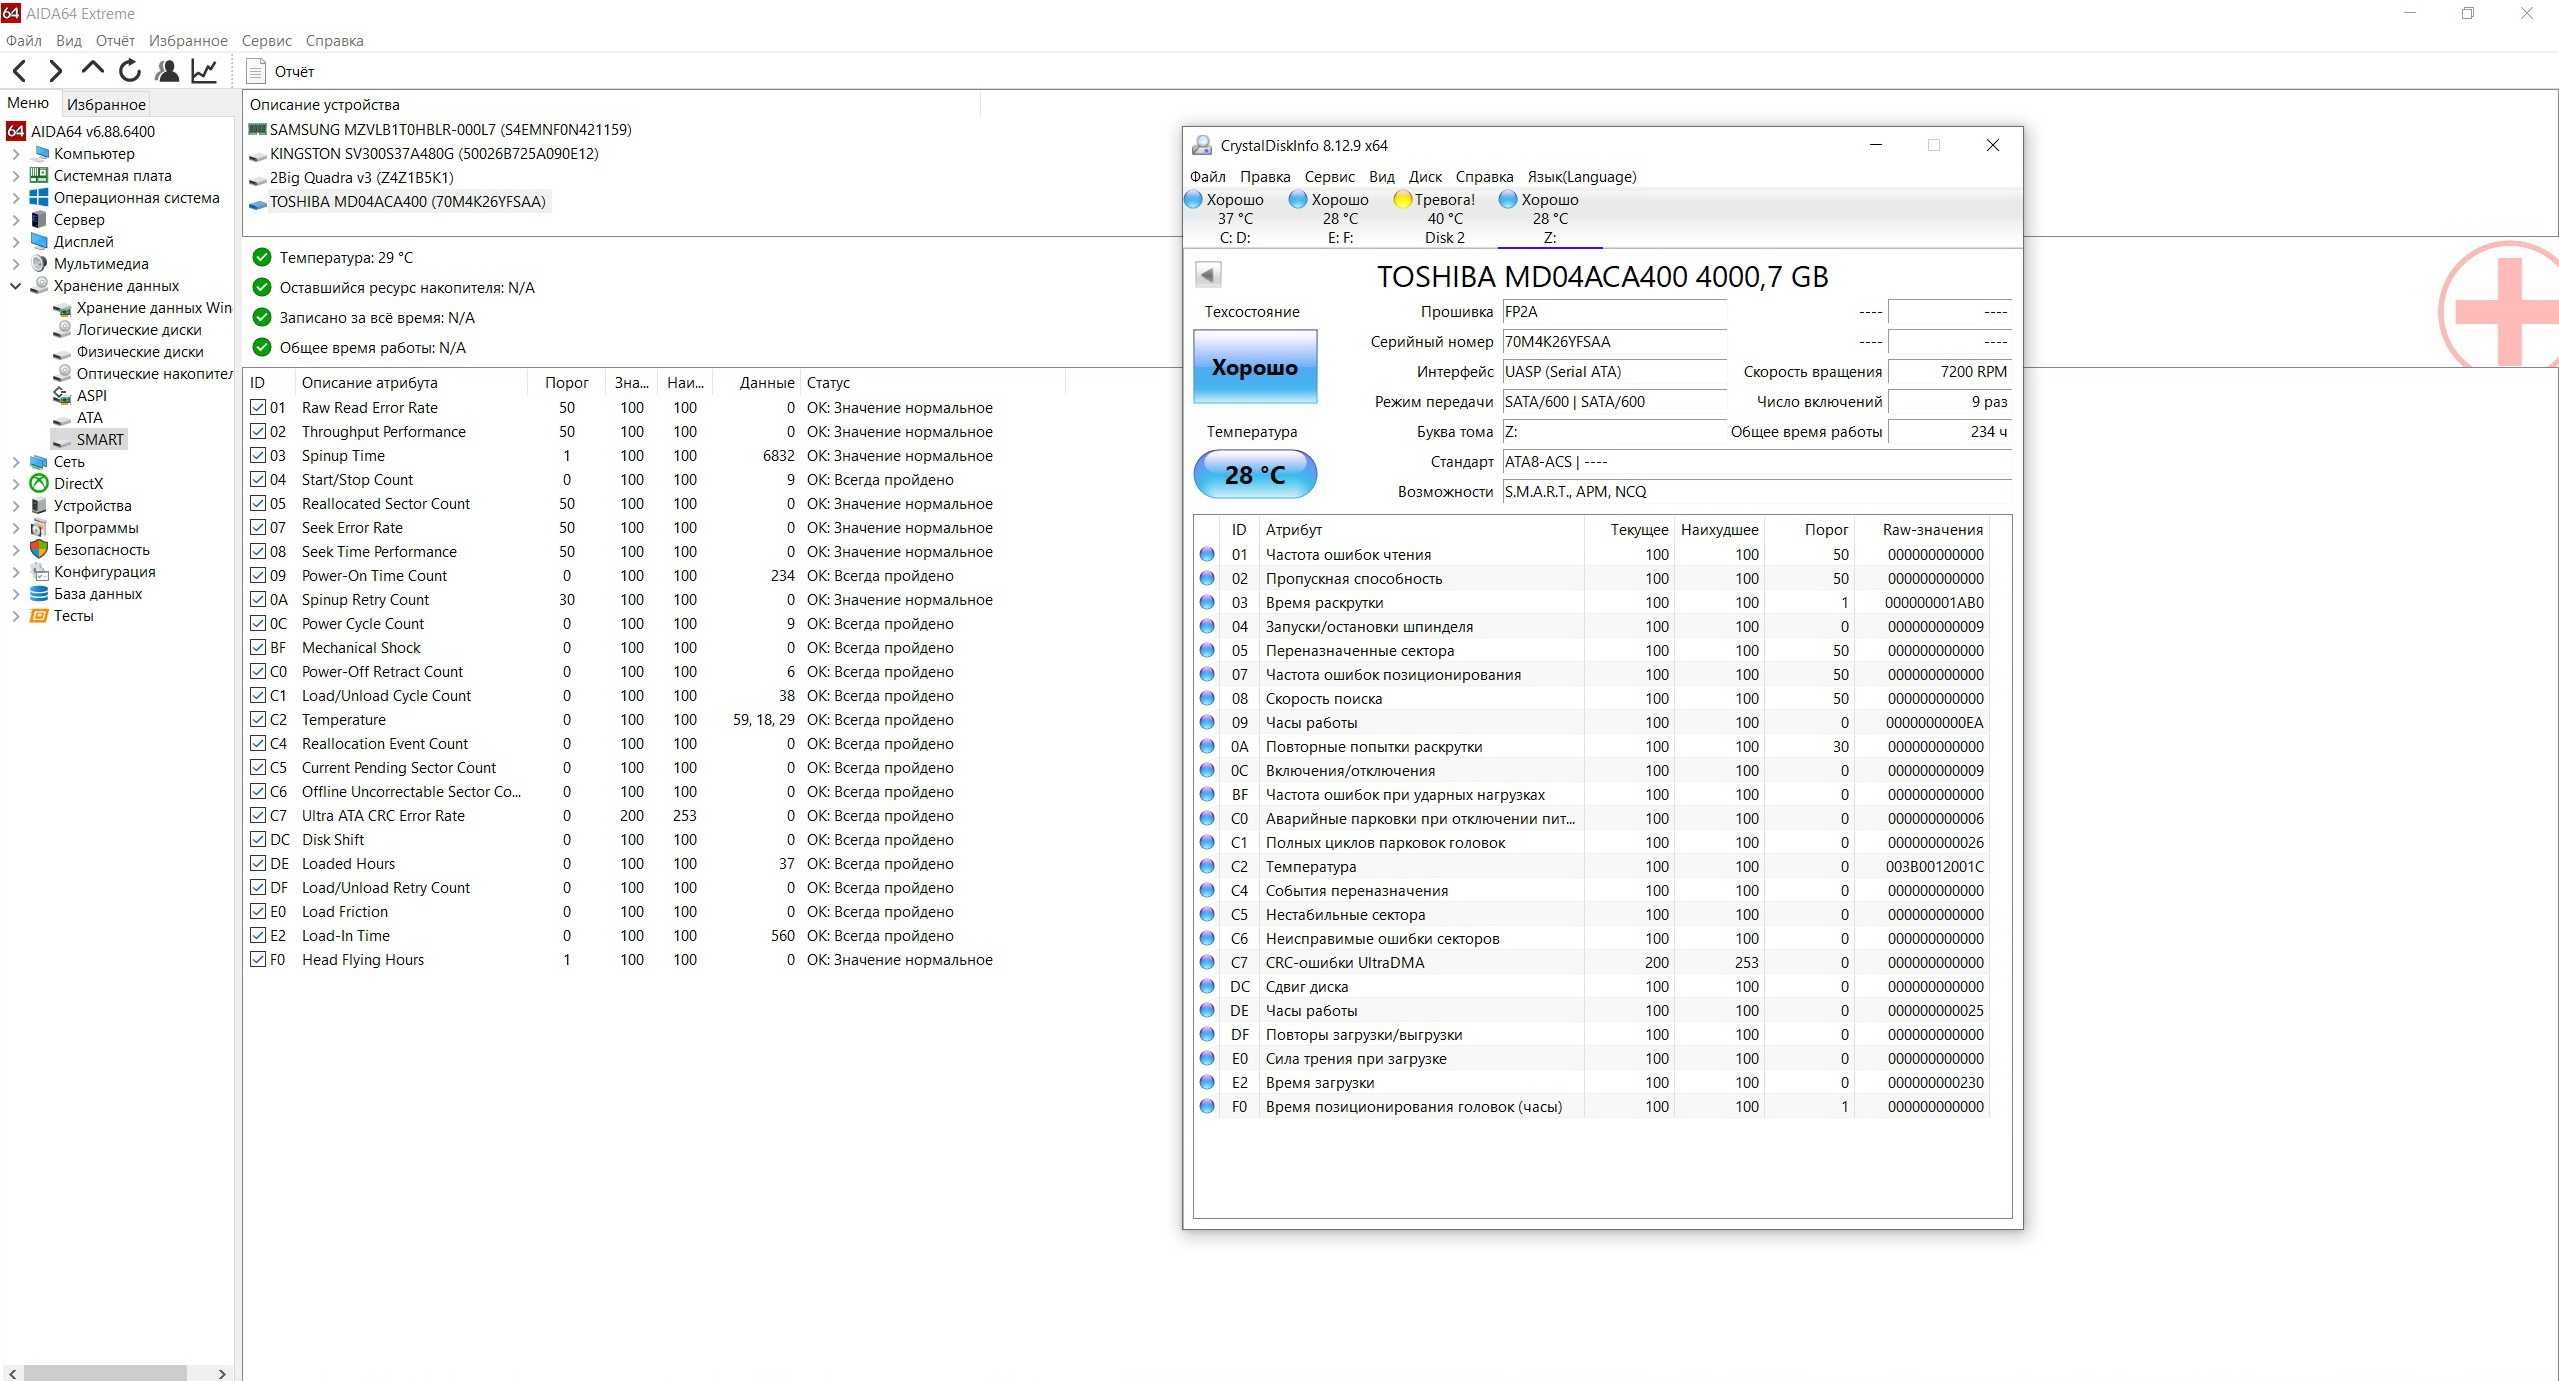Click CrystalDiskInfo title bar app icon
Screen dimensions: 2559x1381
(1202, 145)
